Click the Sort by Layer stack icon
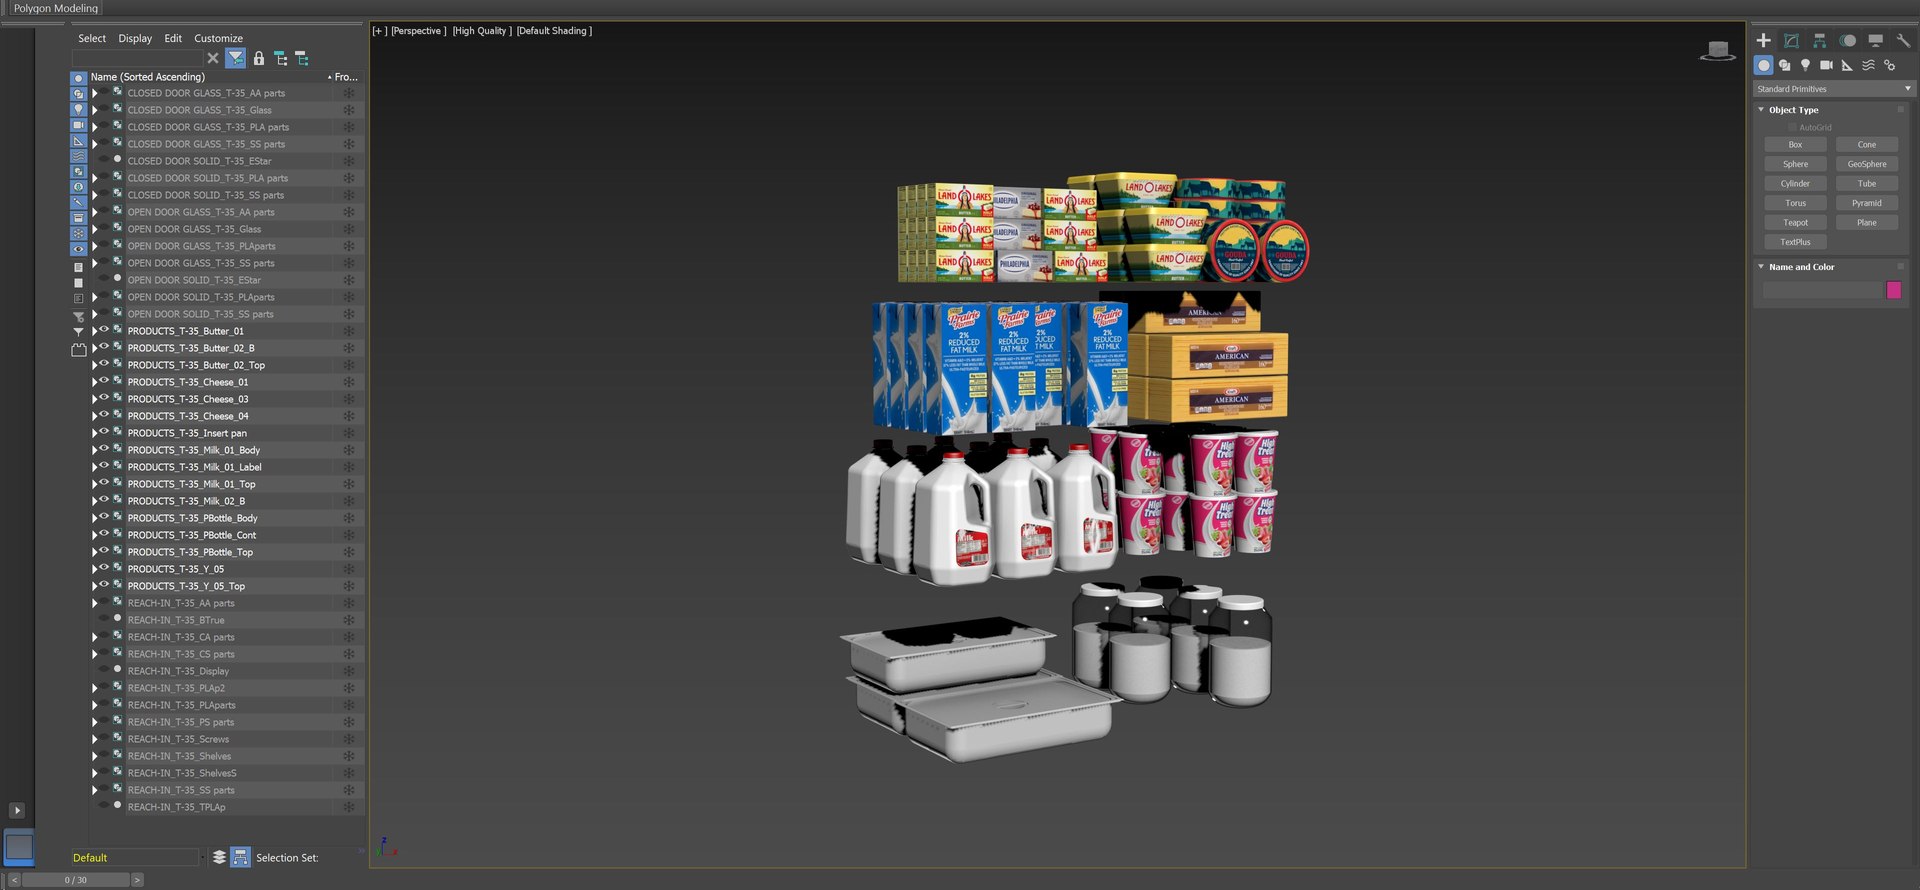This screenshot has height=890, width=1920. 219,857
